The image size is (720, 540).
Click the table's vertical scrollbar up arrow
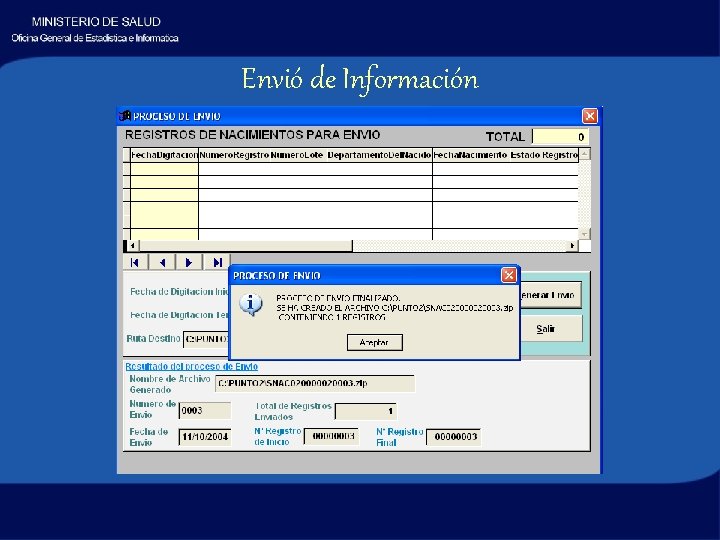[x=584, y=154]
